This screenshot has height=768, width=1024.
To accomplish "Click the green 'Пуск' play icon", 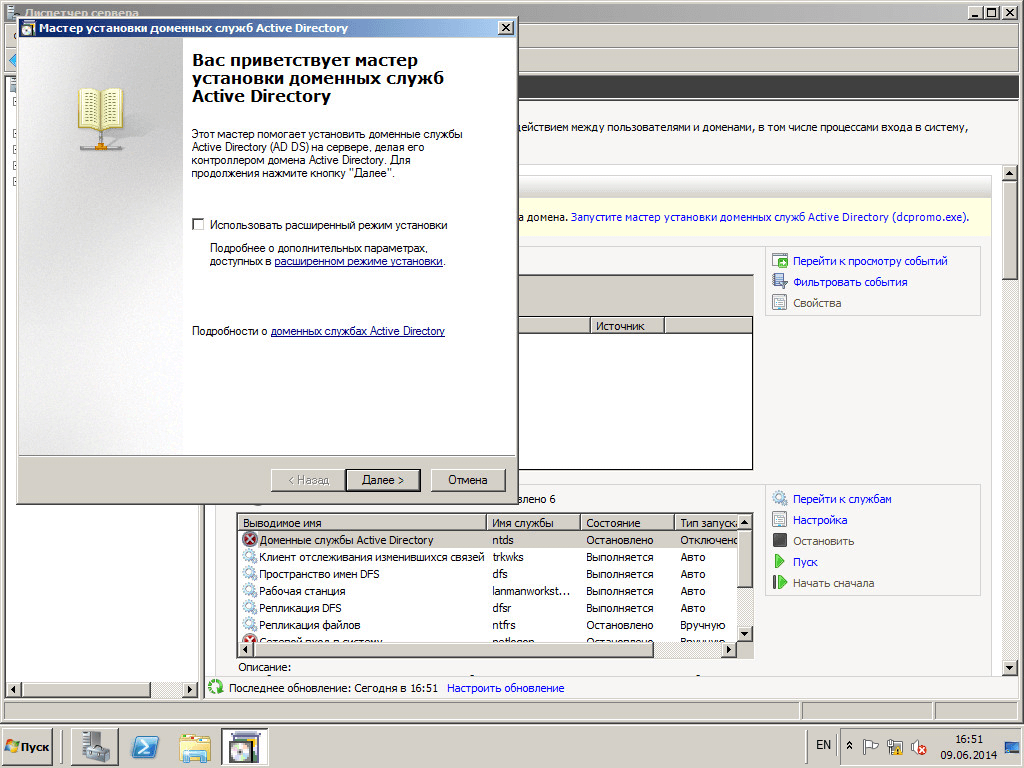I will (780, 562).
